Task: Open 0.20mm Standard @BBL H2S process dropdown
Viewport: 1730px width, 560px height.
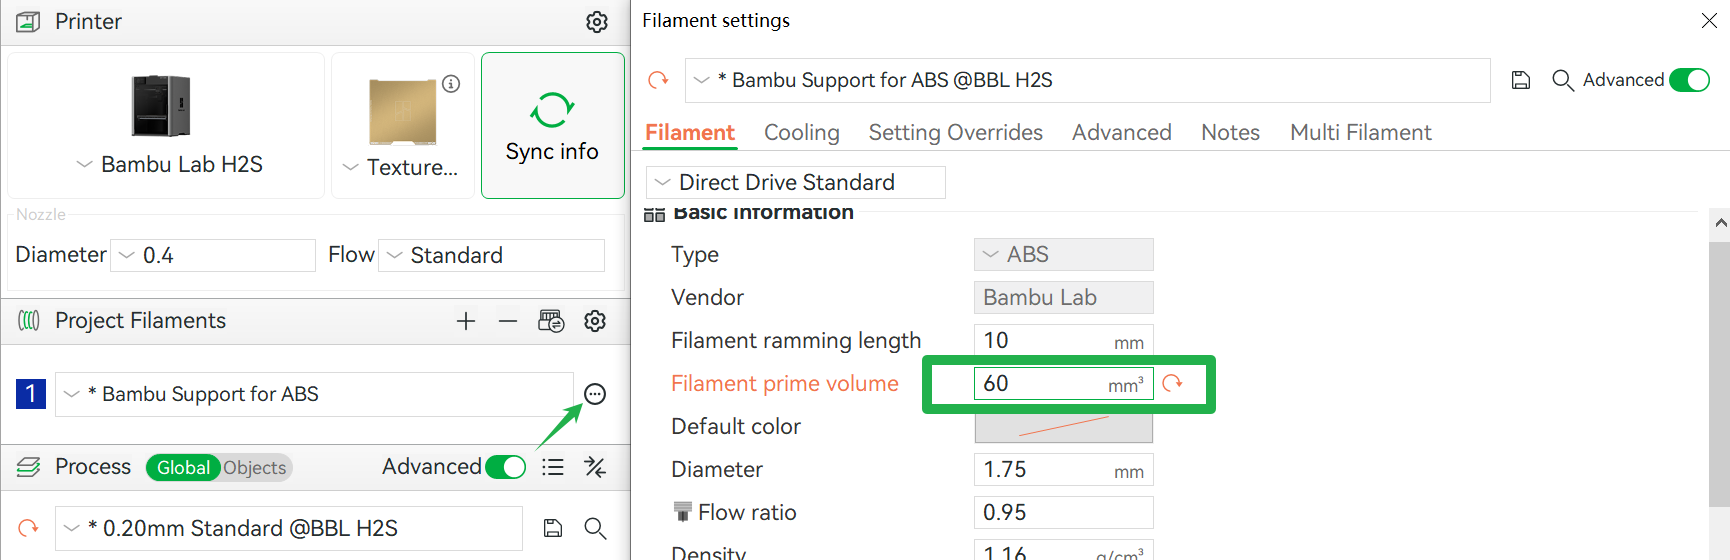Action: pyautogui.click(x=288, y=528)
